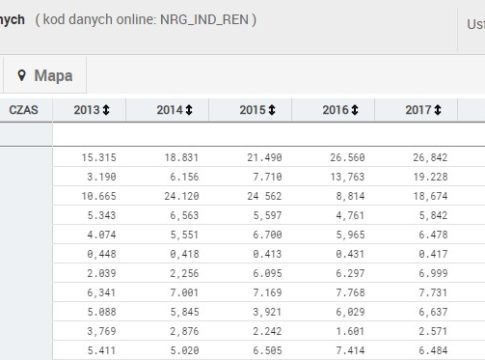
Task: Click cell value 7.731
Action: pos(433,293)
